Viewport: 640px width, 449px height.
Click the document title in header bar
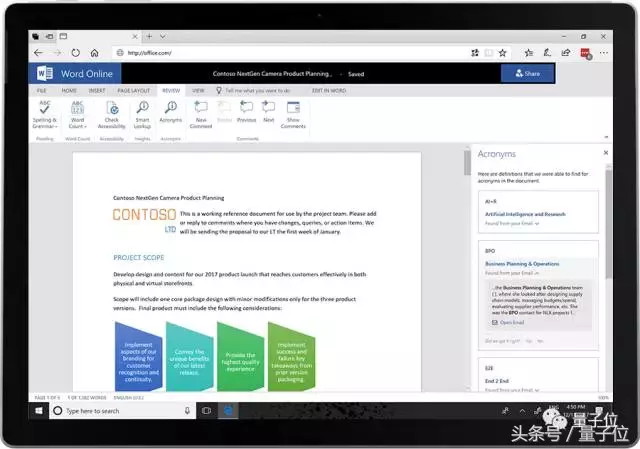tap(272, 74)
